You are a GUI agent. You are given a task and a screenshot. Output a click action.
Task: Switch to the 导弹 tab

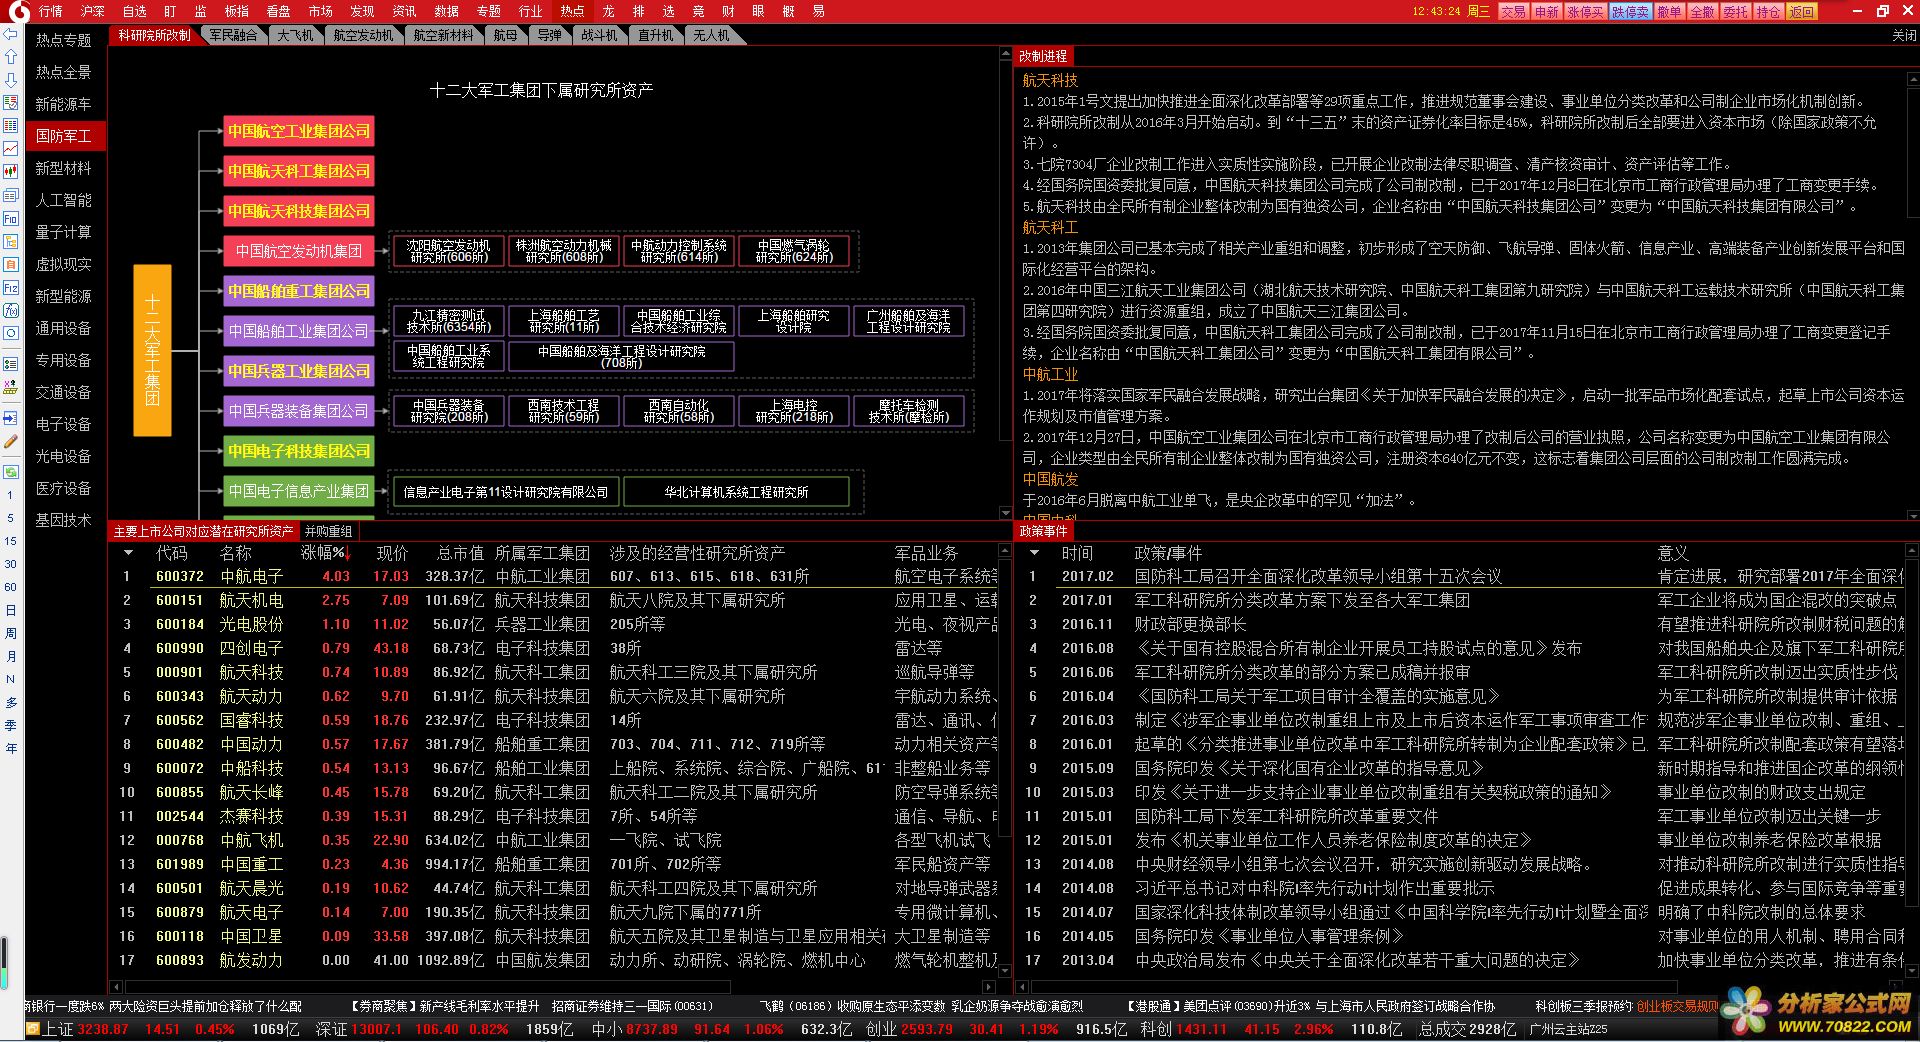(x=549, y=35)
